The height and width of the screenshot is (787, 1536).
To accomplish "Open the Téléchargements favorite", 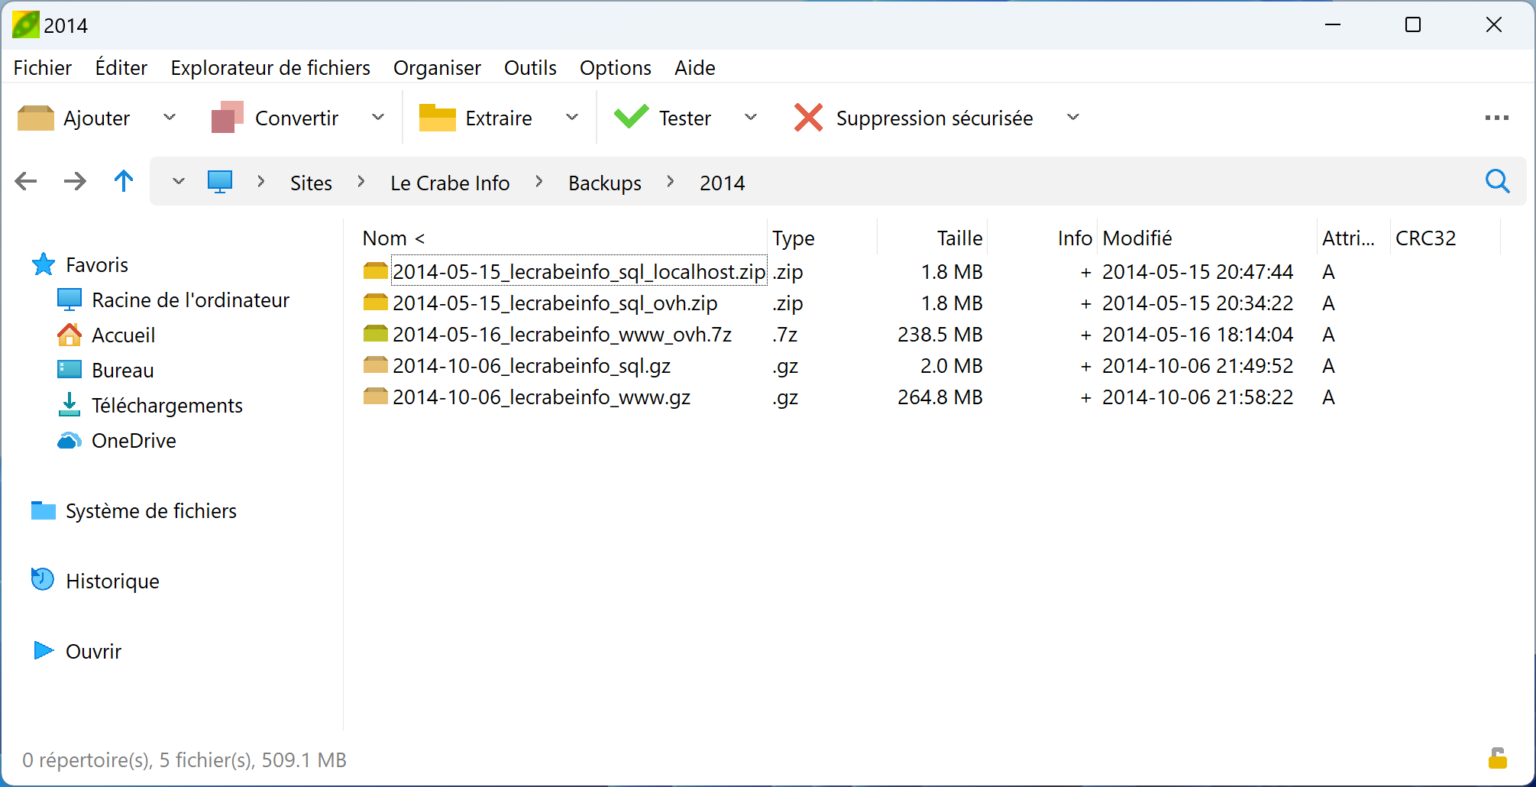I will [x=165, y=405].
